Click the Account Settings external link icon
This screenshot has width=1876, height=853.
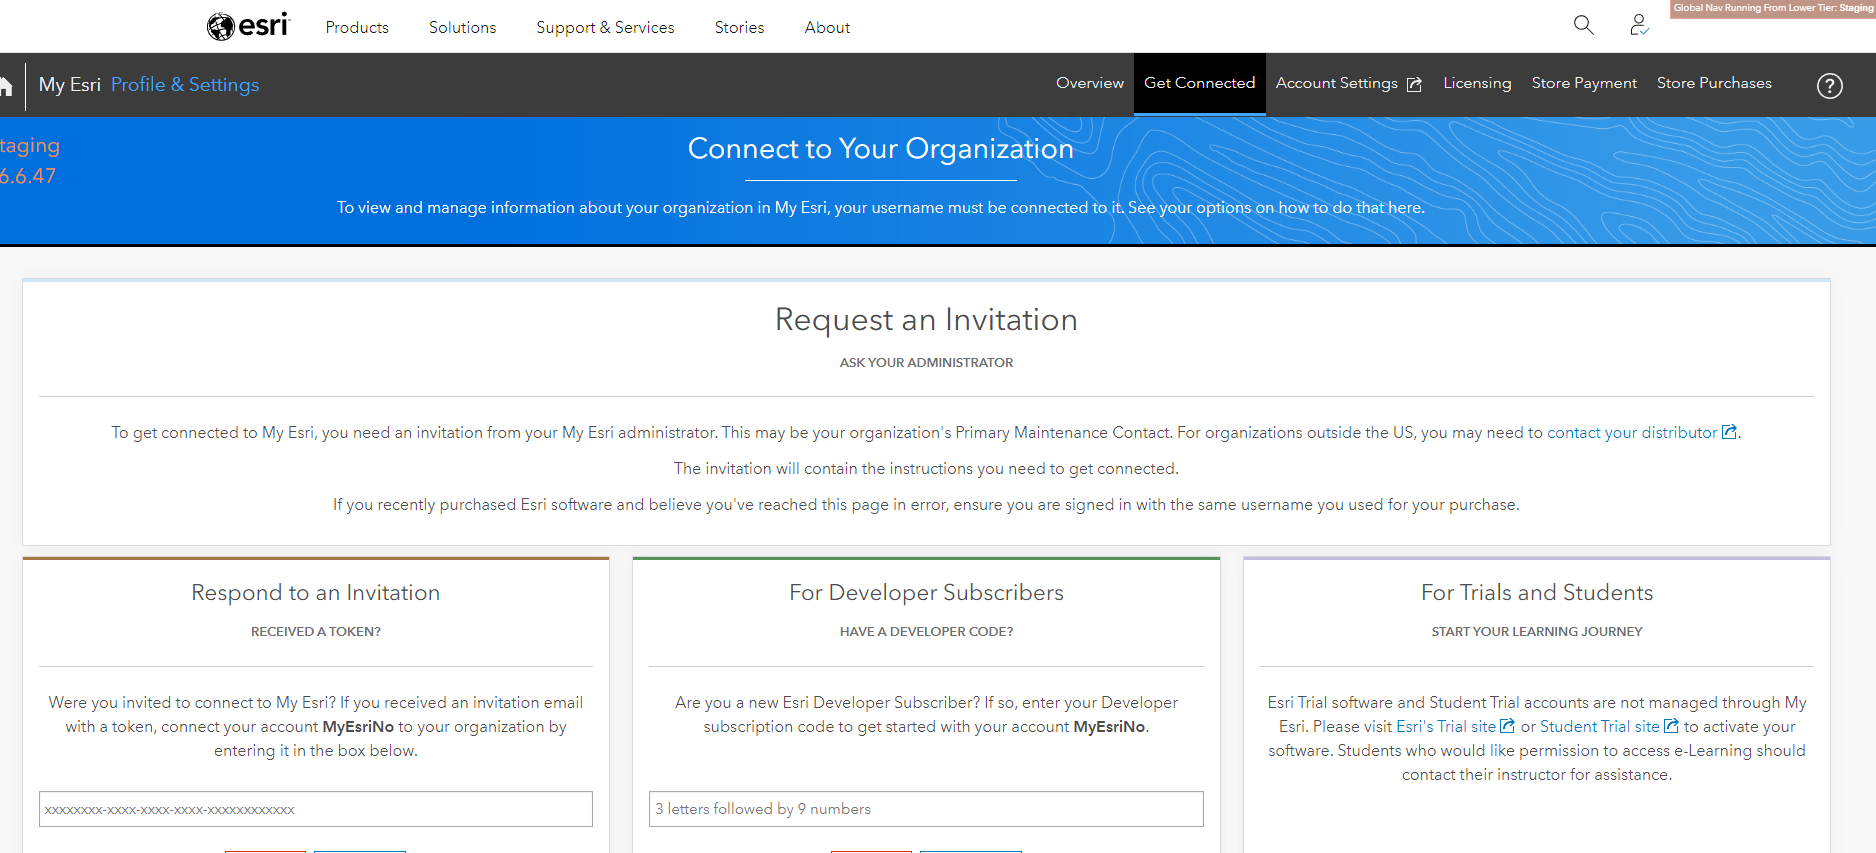[1414, 85]
